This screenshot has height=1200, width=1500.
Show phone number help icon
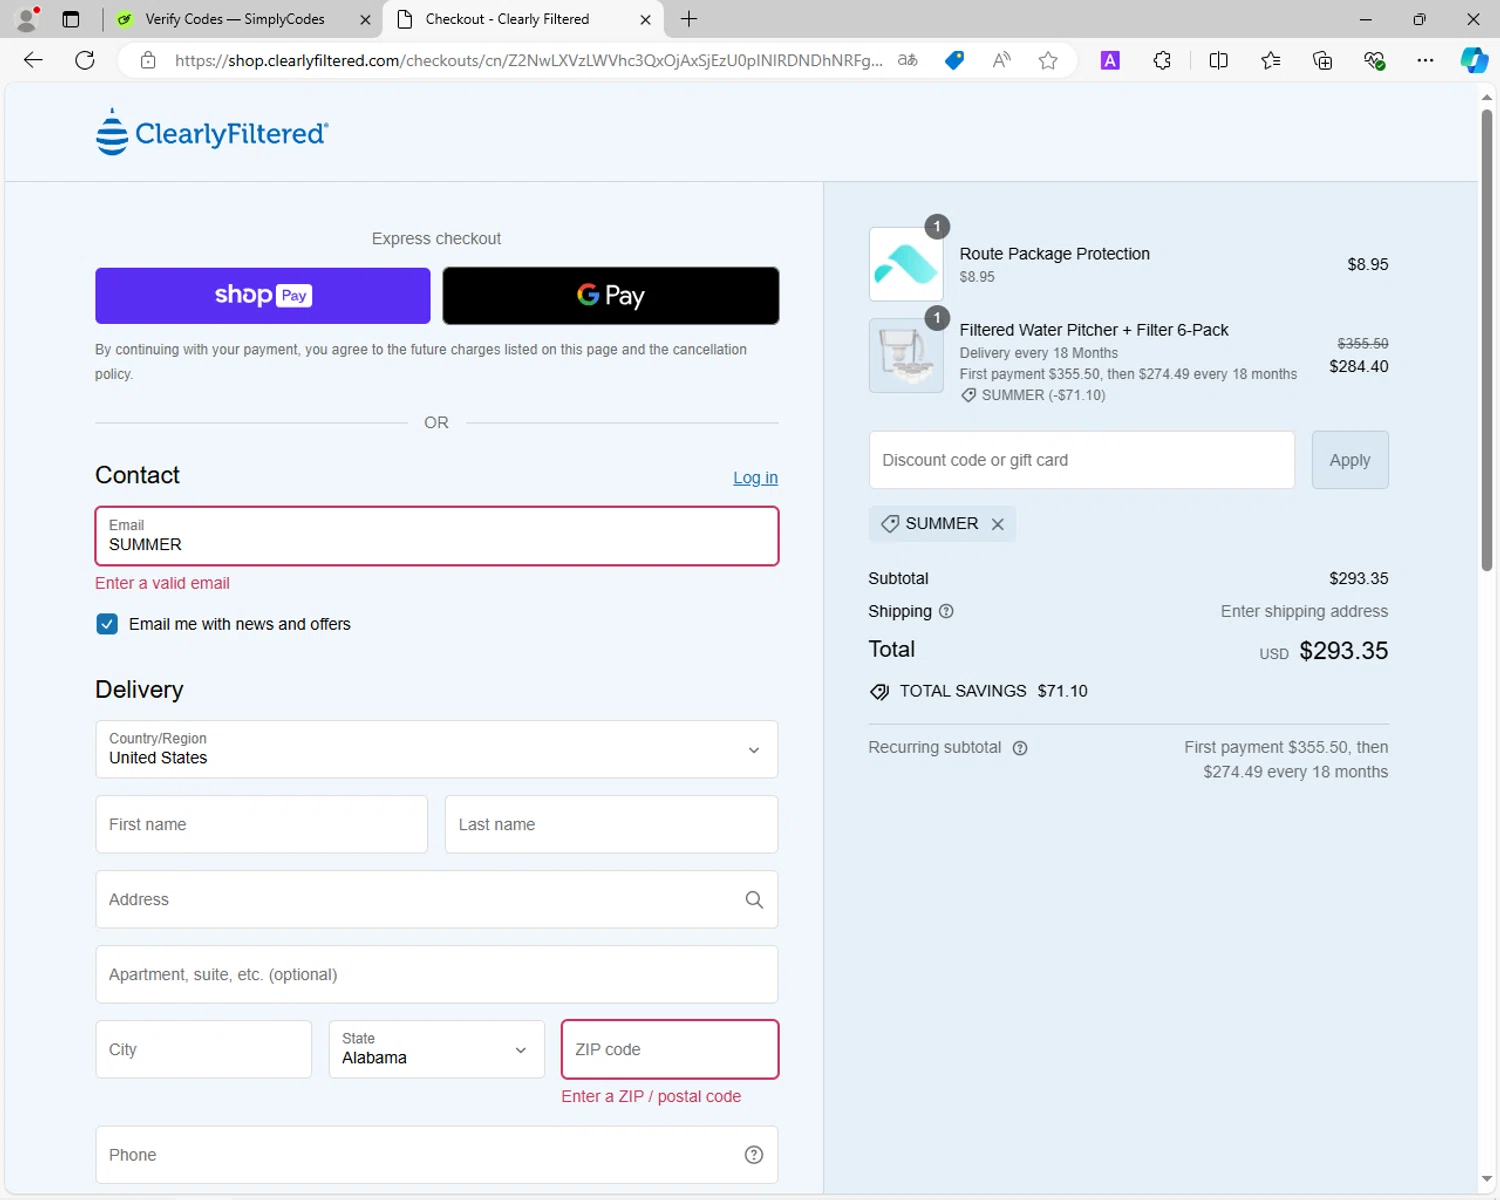(754, 1155)
